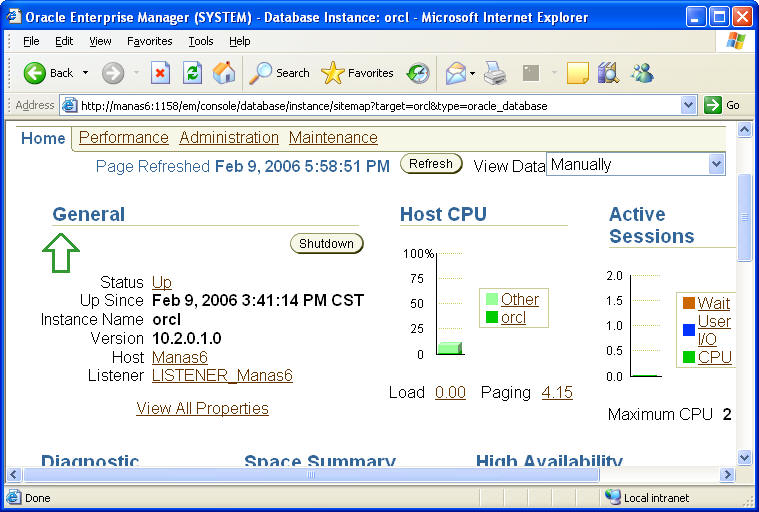Expand the address bar URL dropdown
This screenshot has height=512, width=759.
pos(688,105)
